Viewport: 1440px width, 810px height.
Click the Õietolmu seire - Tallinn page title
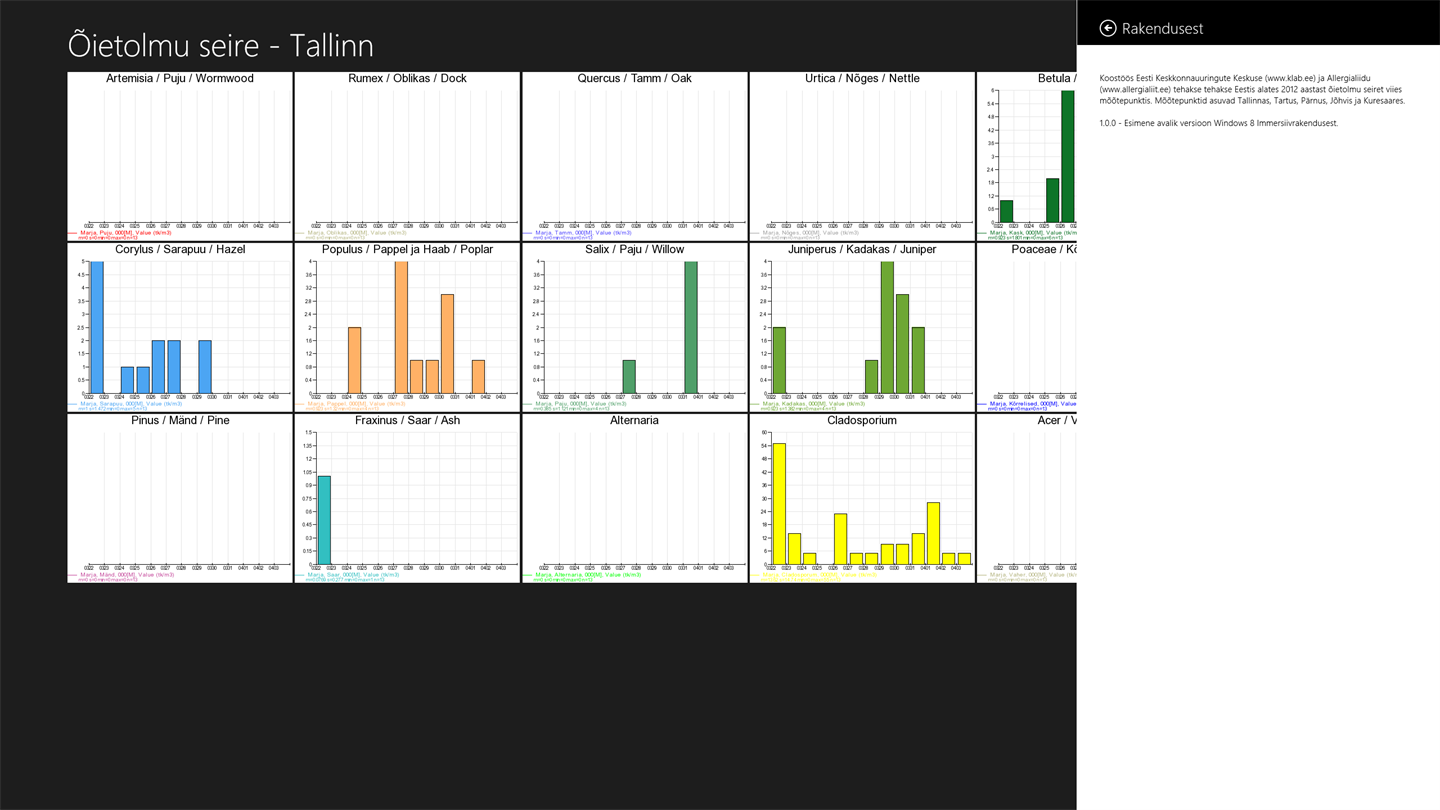coord(221,45)
